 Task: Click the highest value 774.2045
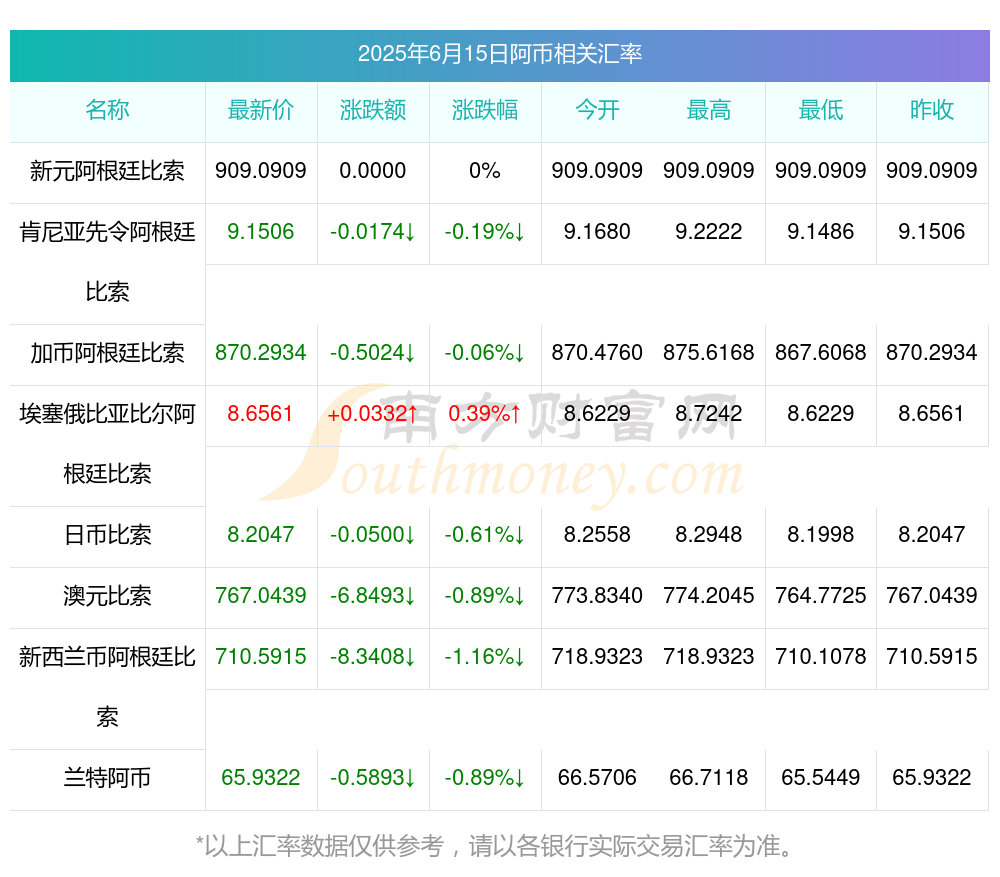709,596
